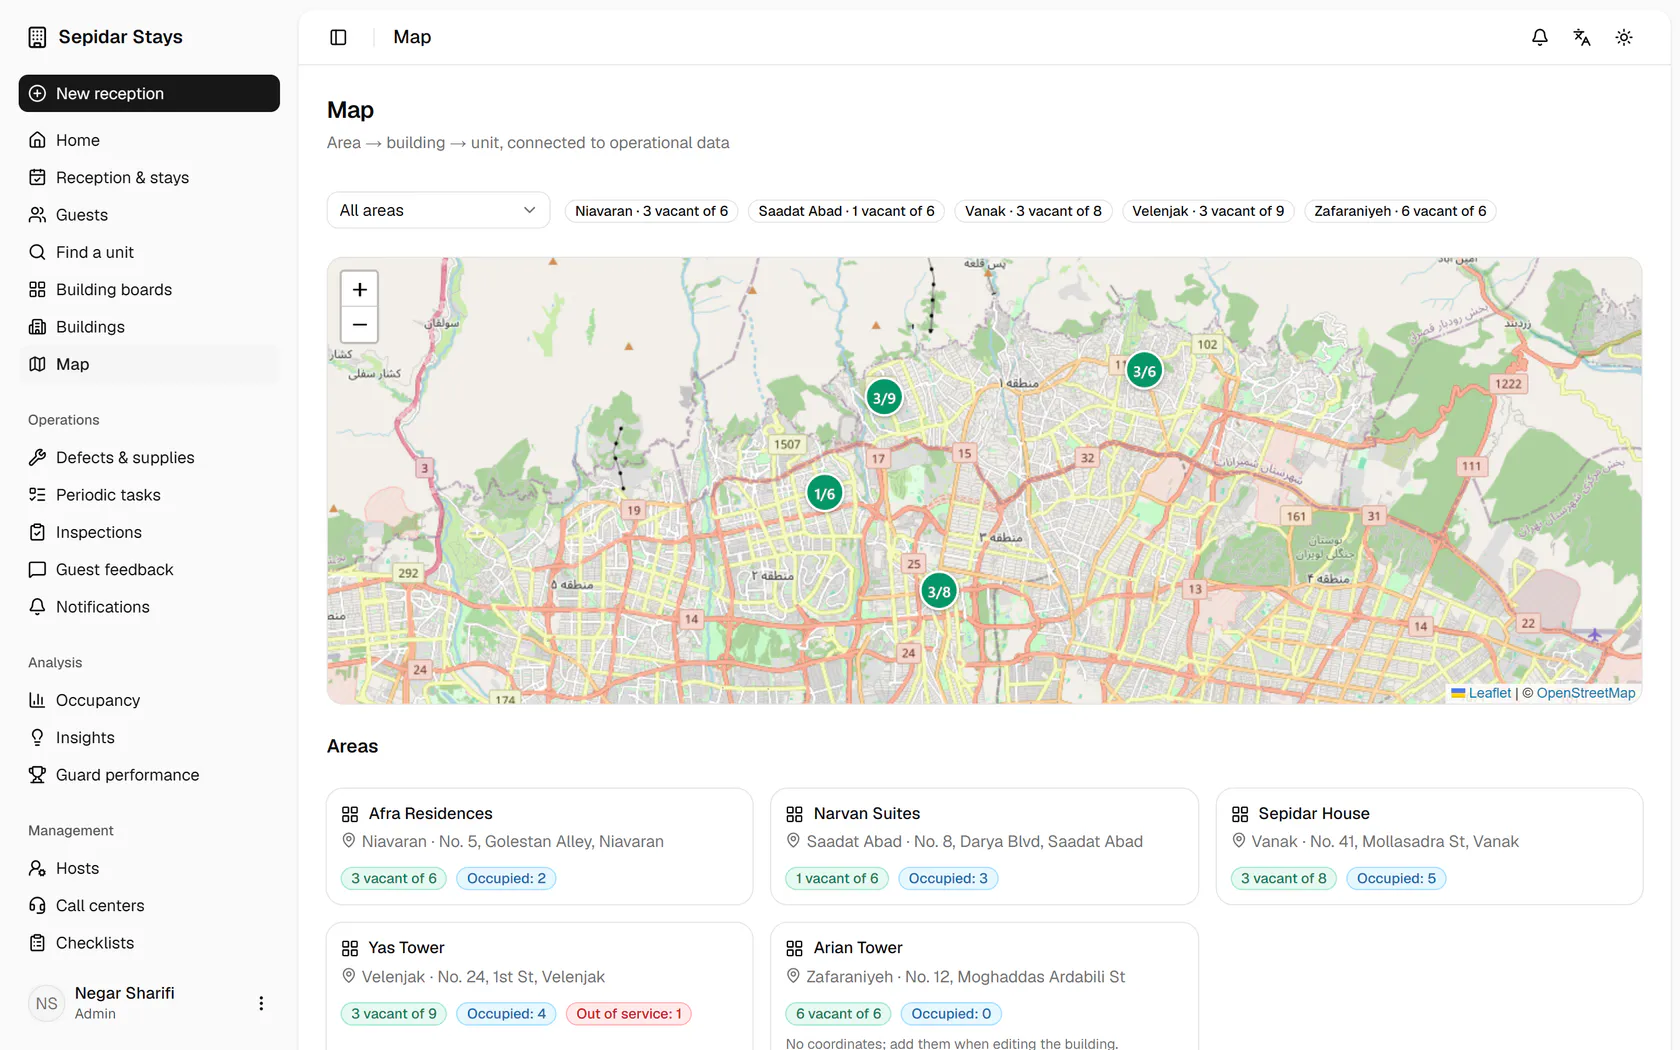Open Building boards
Screen dimensions: 1680x1050
click(x=149, y=289)
